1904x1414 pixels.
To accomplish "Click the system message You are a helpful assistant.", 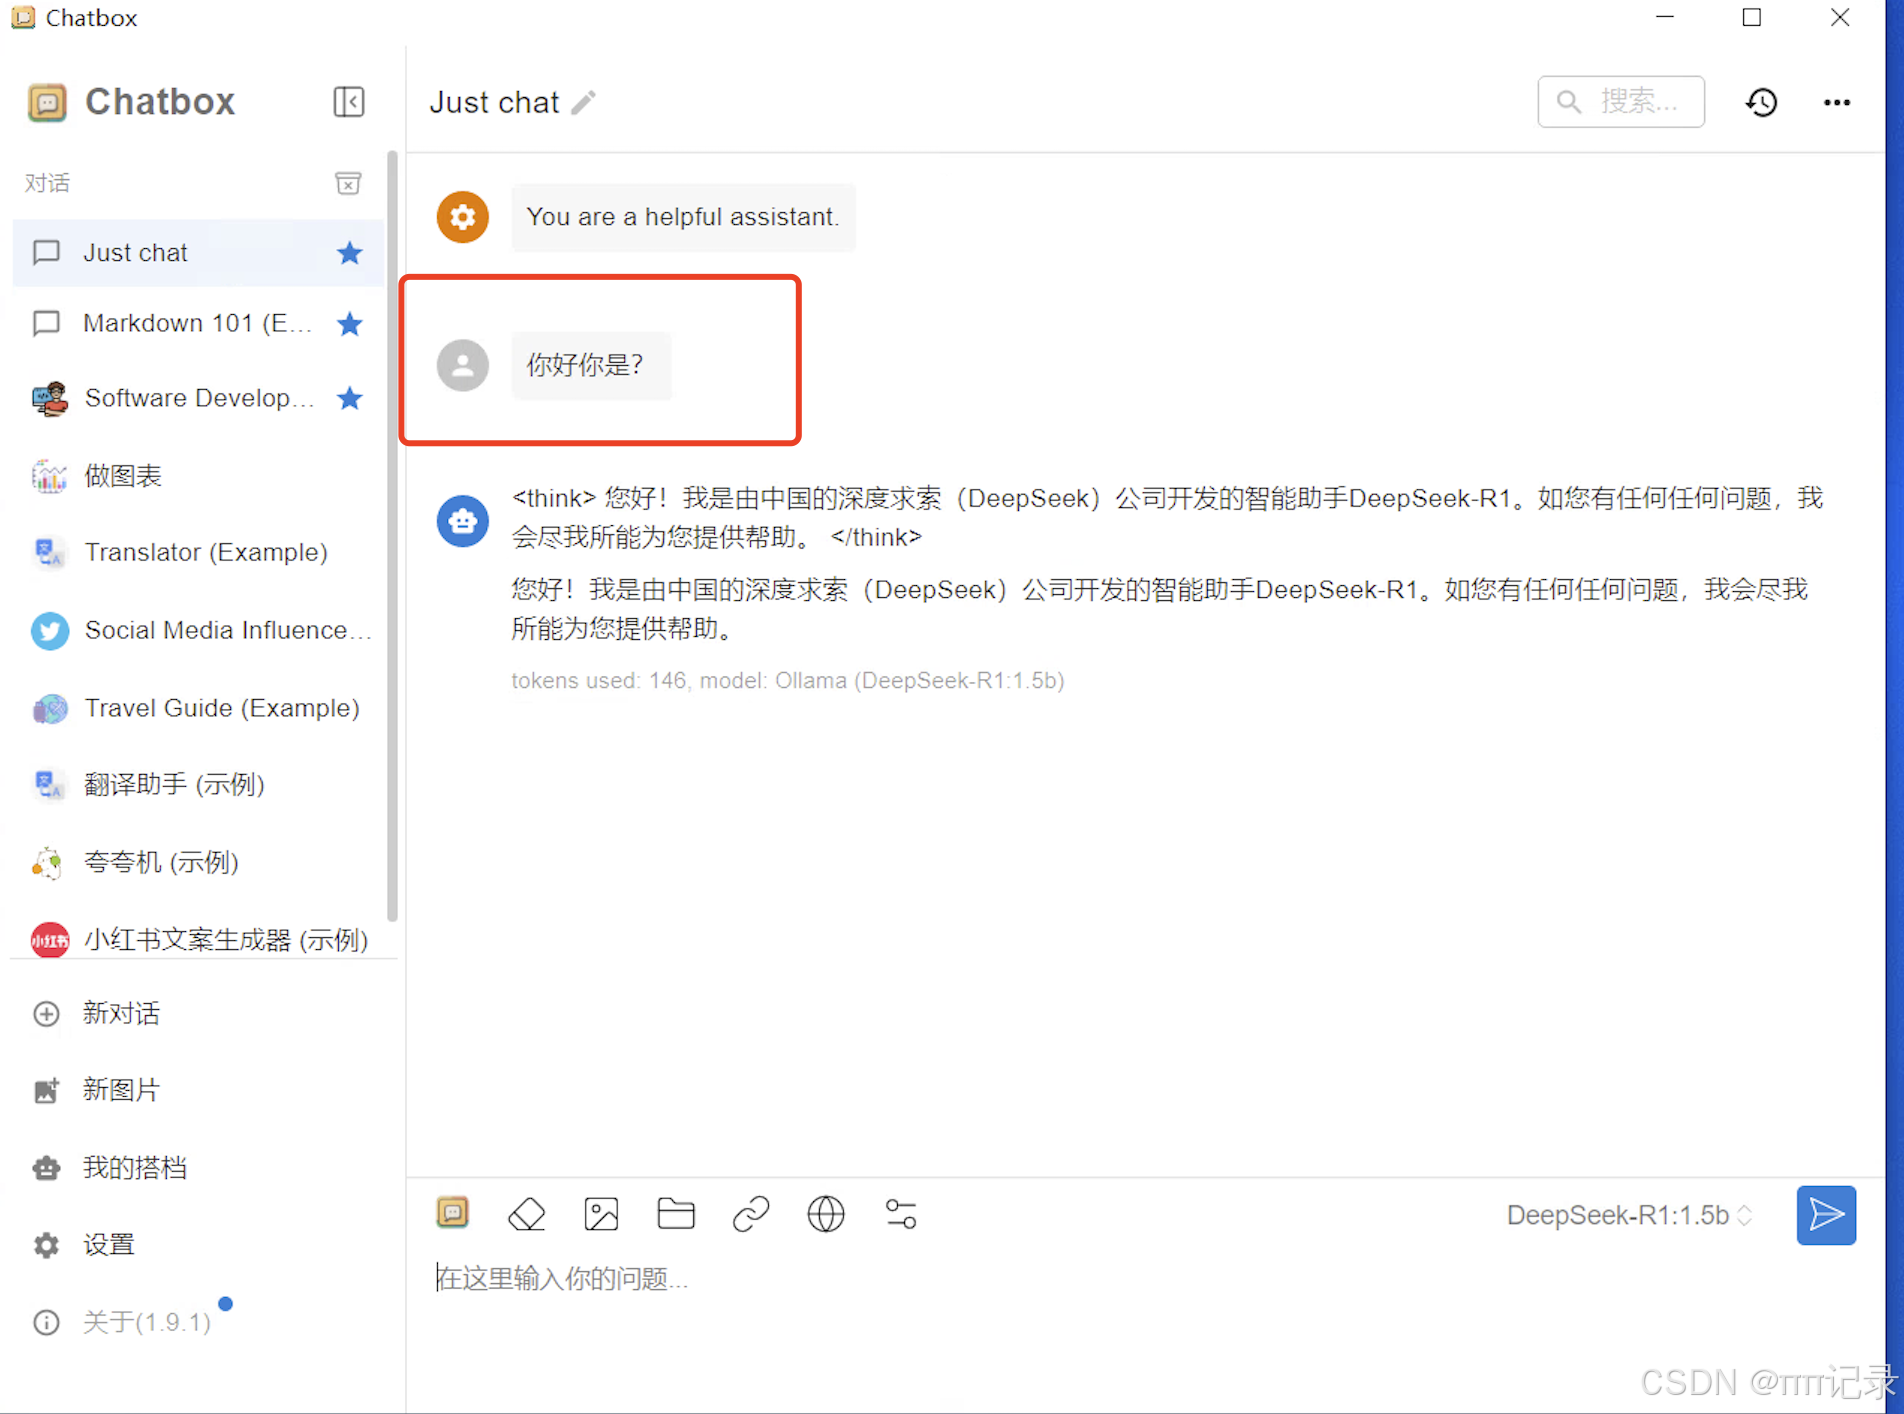I will (683, 217).
